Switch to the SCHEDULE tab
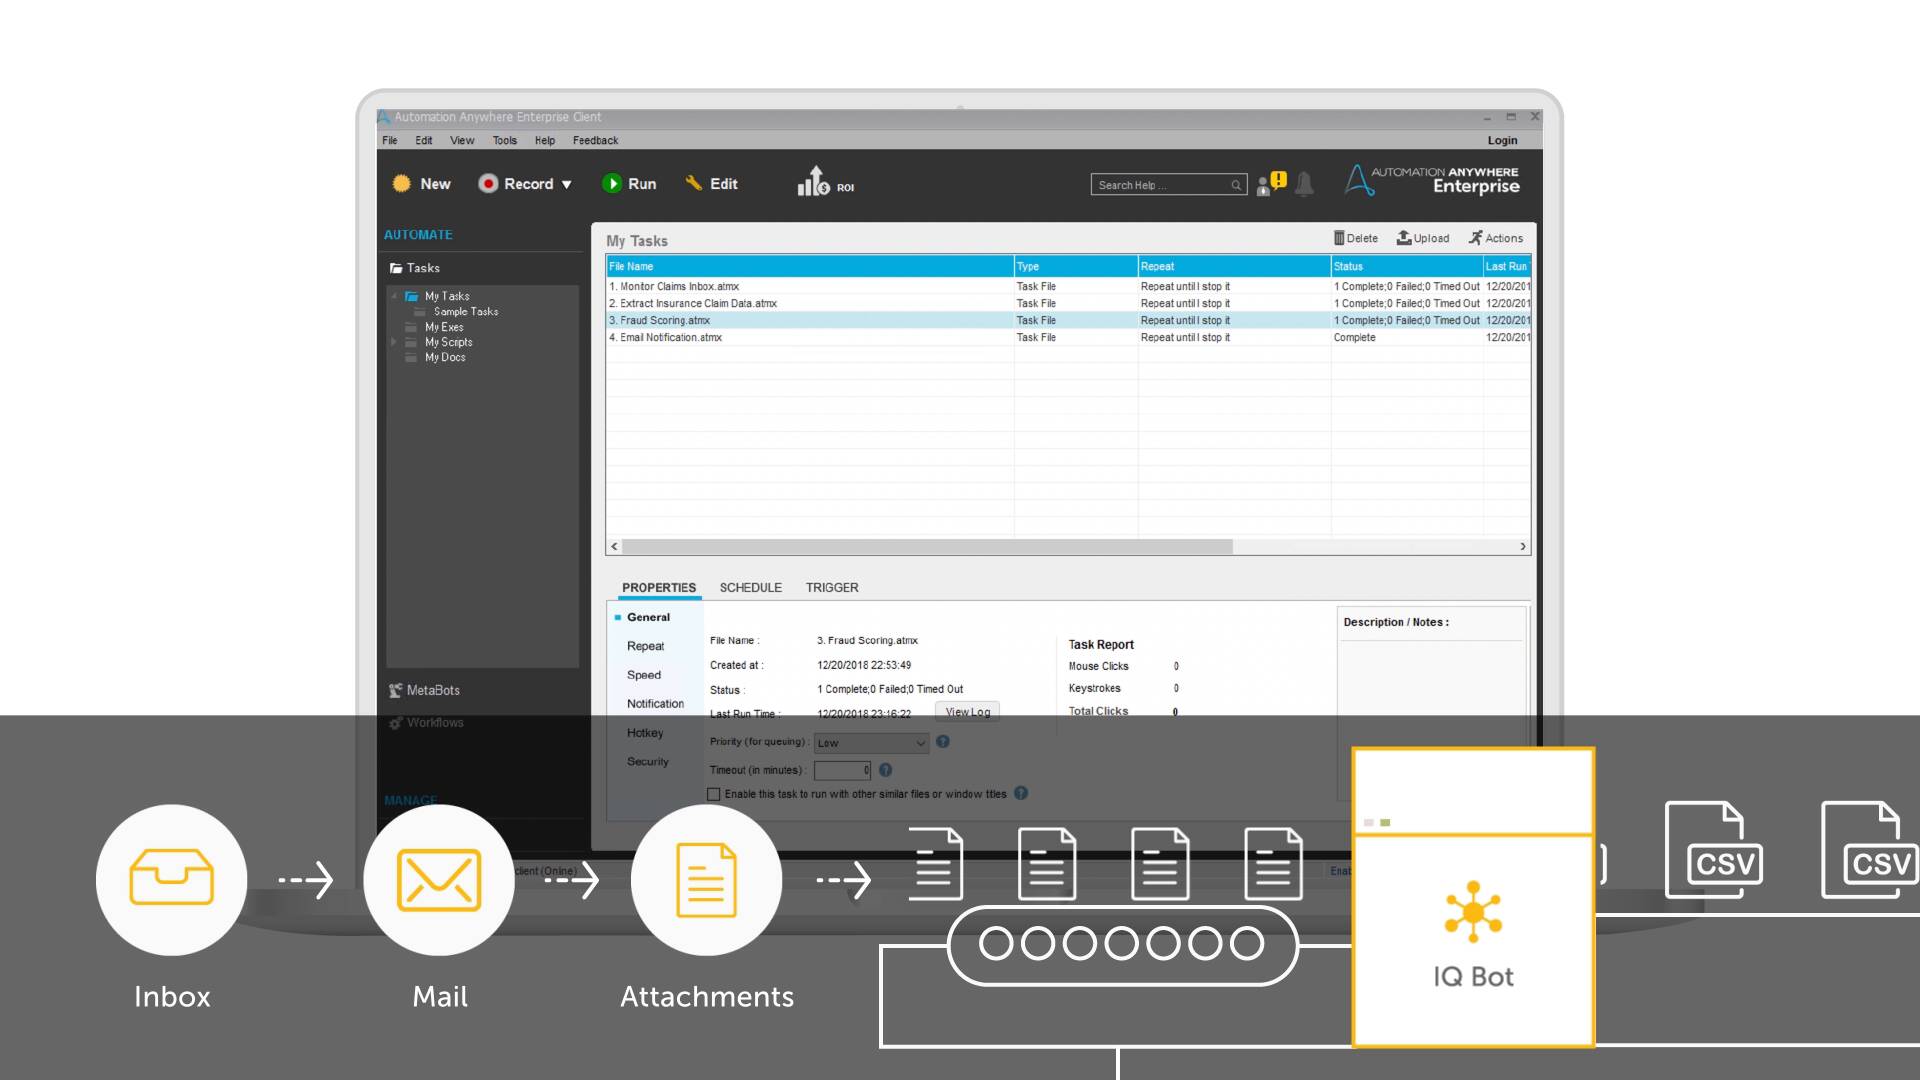Screen dimensions: 1920x1080 click(x=751, y=588)
